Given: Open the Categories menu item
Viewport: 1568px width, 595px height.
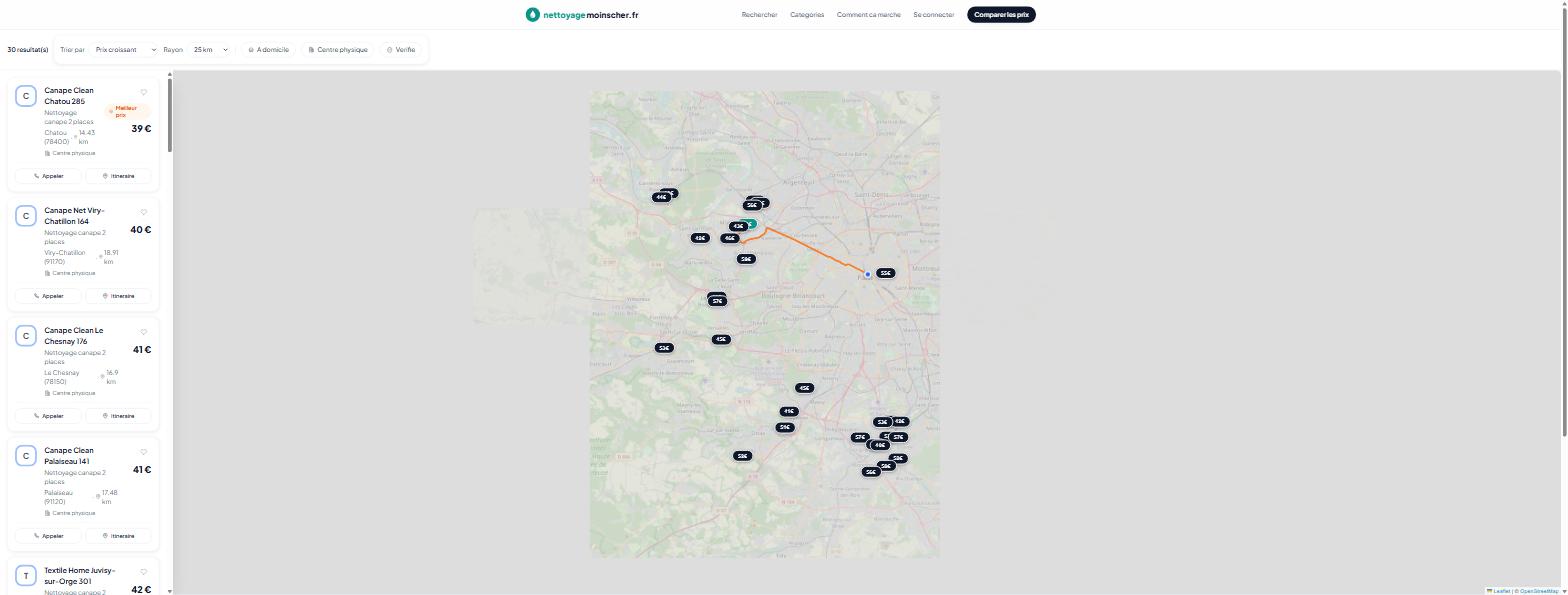Looking at the screenshot, I should pyautogui.click(x=807, y=15).
